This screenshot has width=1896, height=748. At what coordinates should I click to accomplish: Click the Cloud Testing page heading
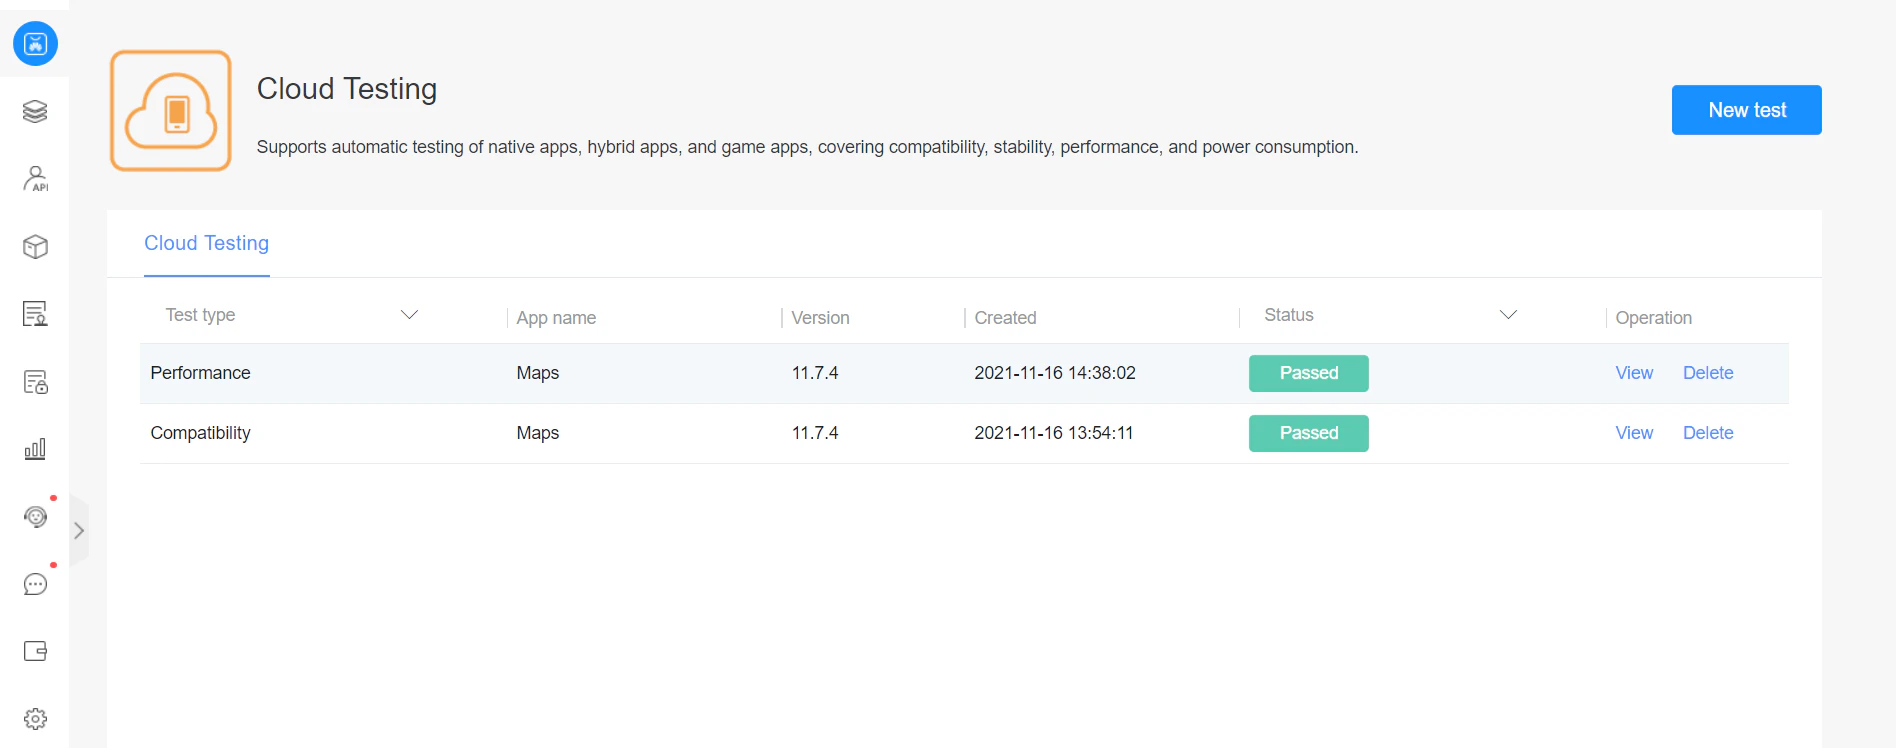(x=347, y=89)
